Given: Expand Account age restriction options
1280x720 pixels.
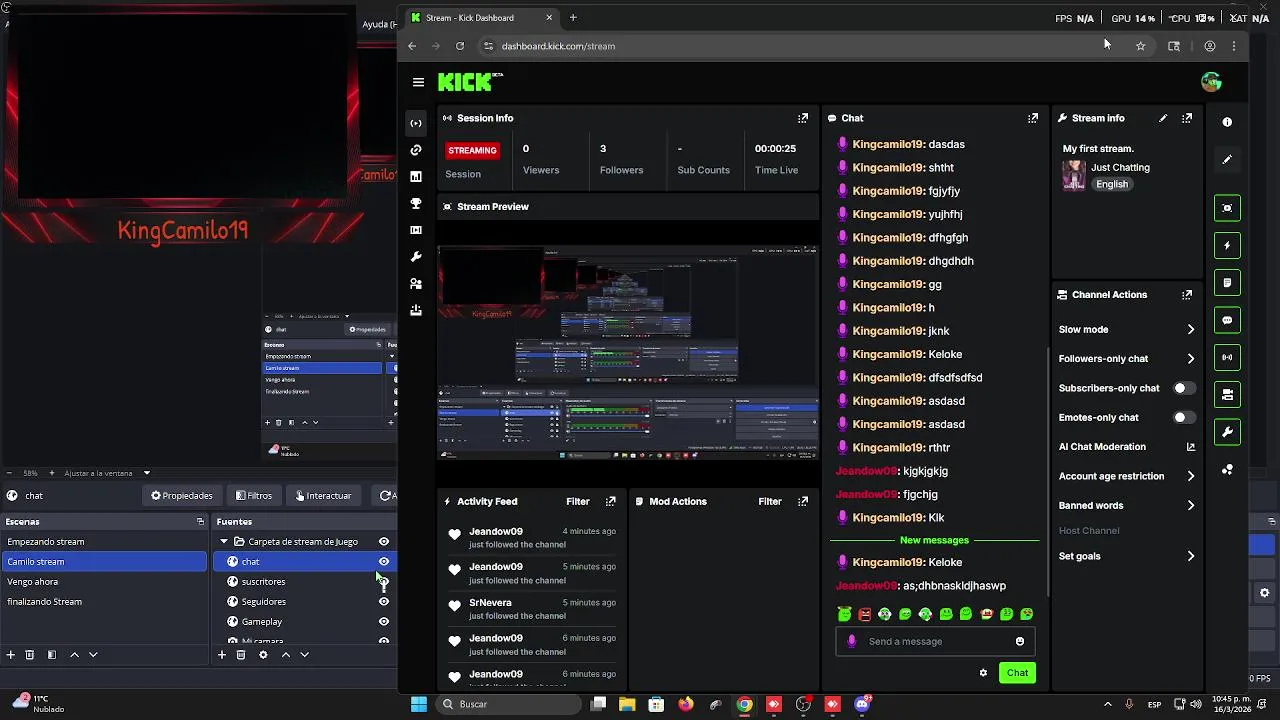Looking at the screenshot, I should (1190, 477).
